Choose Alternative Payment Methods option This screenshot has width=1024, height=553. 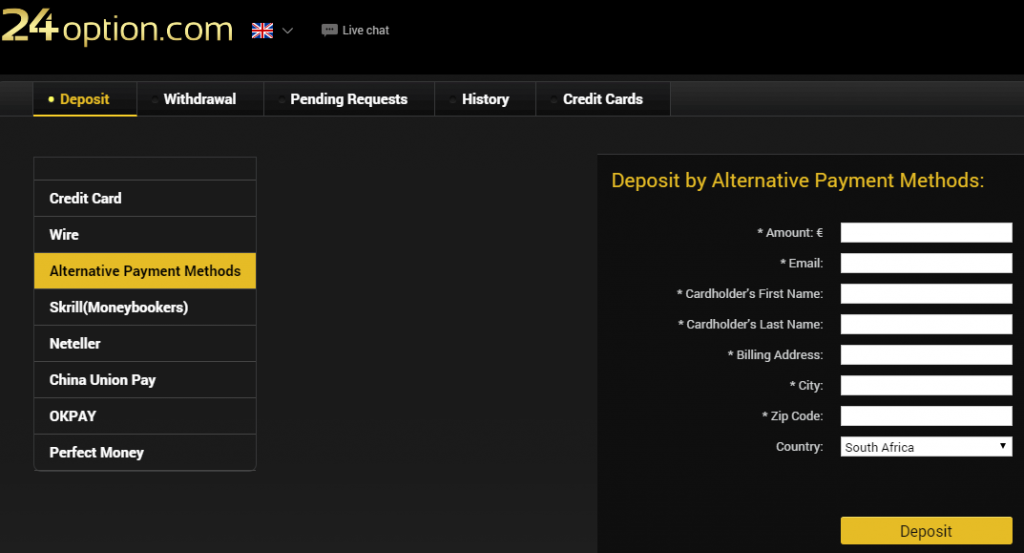145,271
